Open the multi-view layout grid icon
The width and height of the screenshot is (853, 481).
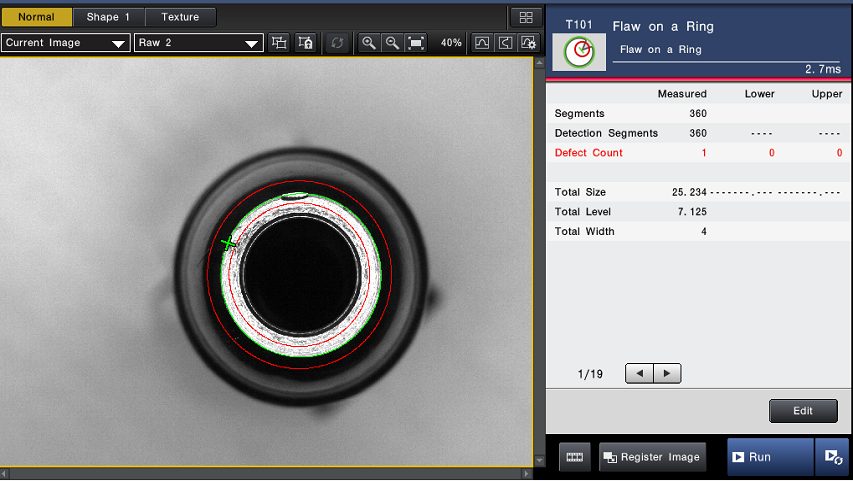(x=526, y=17)
